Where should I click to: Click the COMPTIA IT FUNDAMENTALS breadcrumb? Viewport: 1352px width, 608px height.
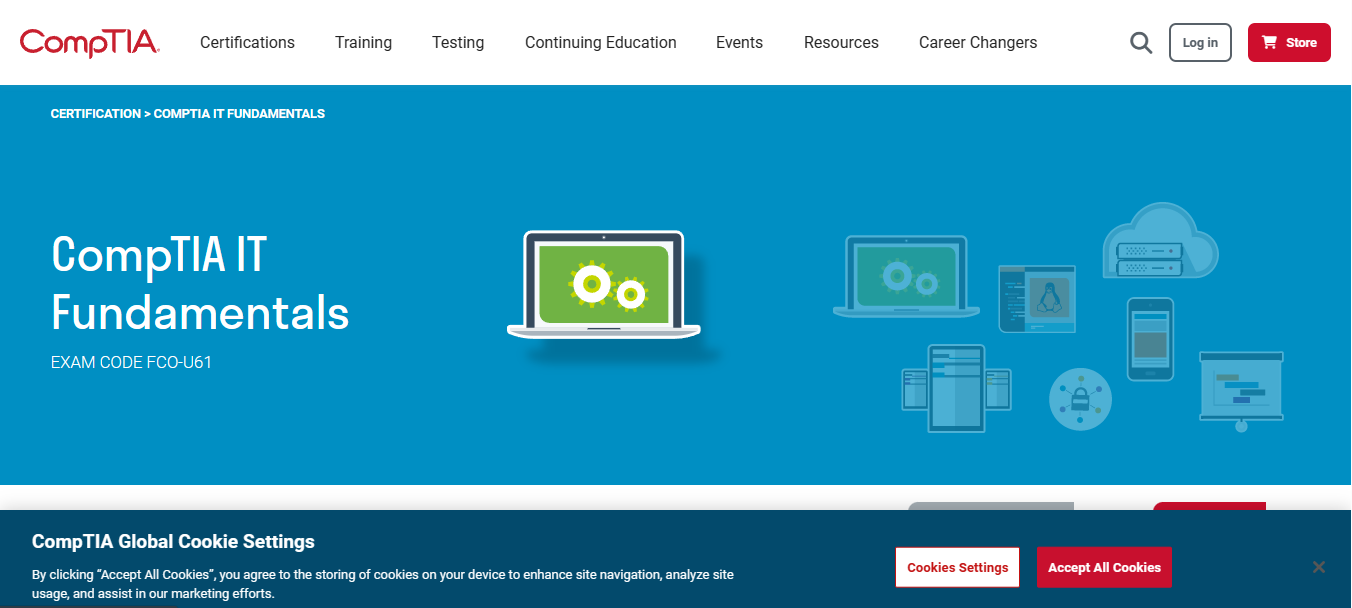pos(239,114)
